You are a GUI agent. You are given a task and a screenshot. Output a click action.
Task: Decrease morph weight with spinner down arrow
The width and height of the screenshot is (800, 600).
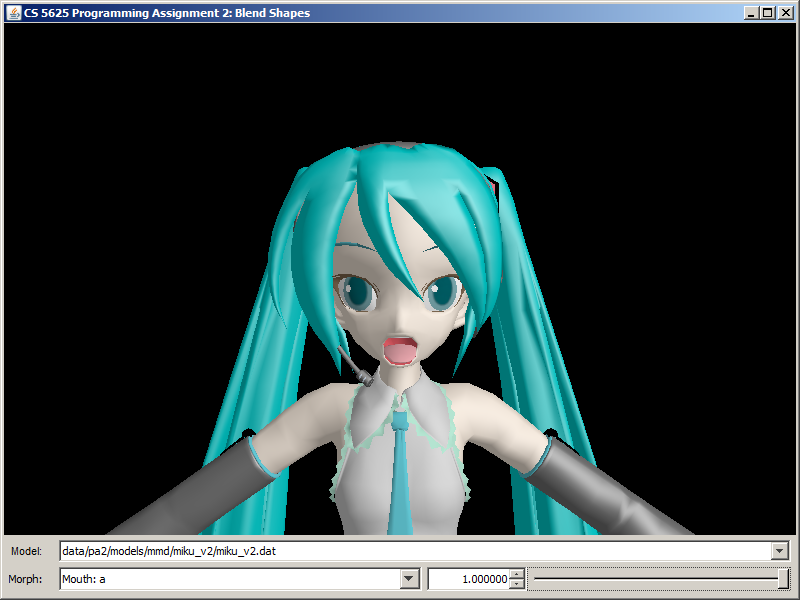point(516,584)
